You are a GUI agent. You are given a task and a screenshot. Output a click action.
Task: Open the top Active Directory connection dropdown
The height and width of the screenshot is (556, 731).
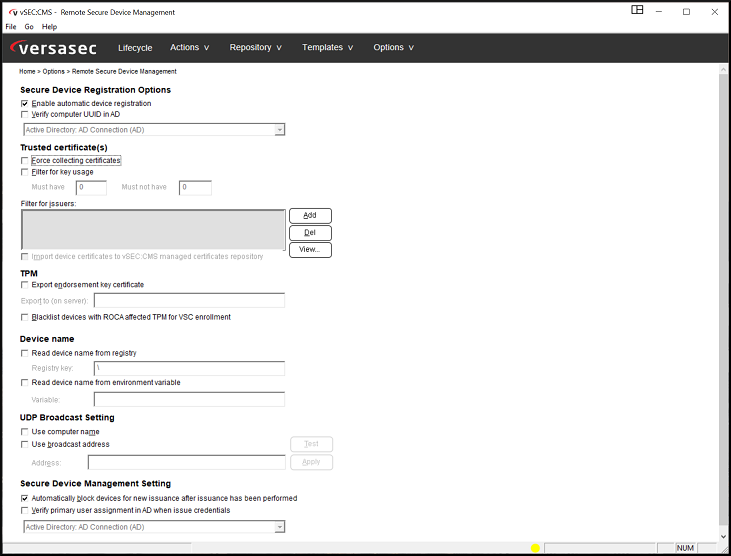click(x=279, y=130)
